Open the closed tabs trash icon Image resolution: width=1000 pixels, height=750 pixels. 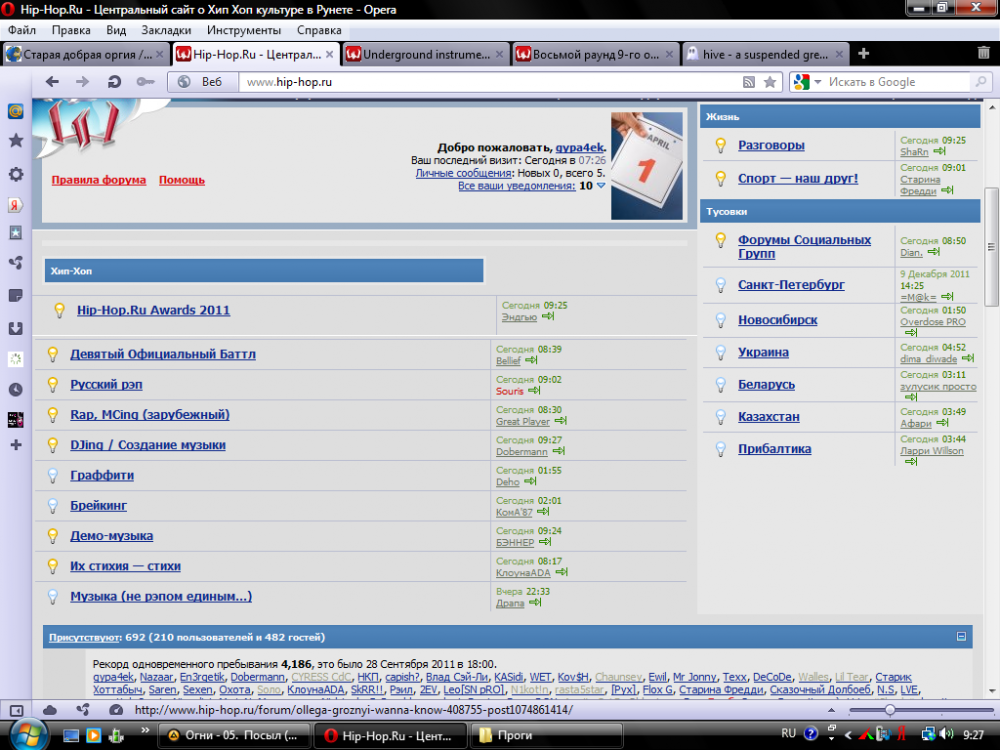(983, 54)
